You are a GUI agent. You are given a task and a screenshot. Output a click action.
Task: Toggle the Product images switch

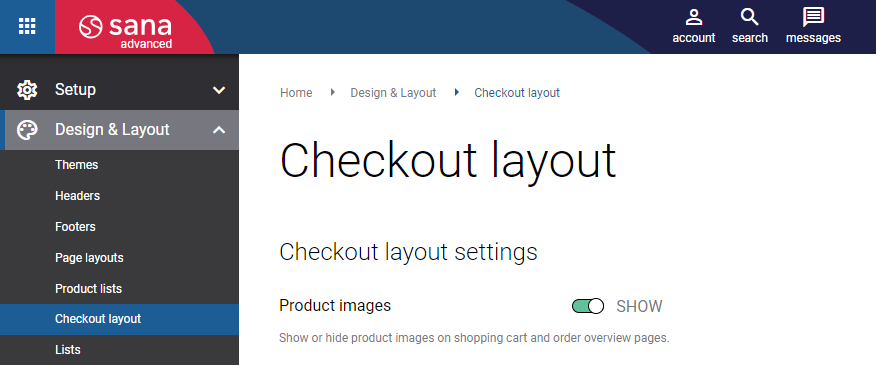tap(588, 306)
